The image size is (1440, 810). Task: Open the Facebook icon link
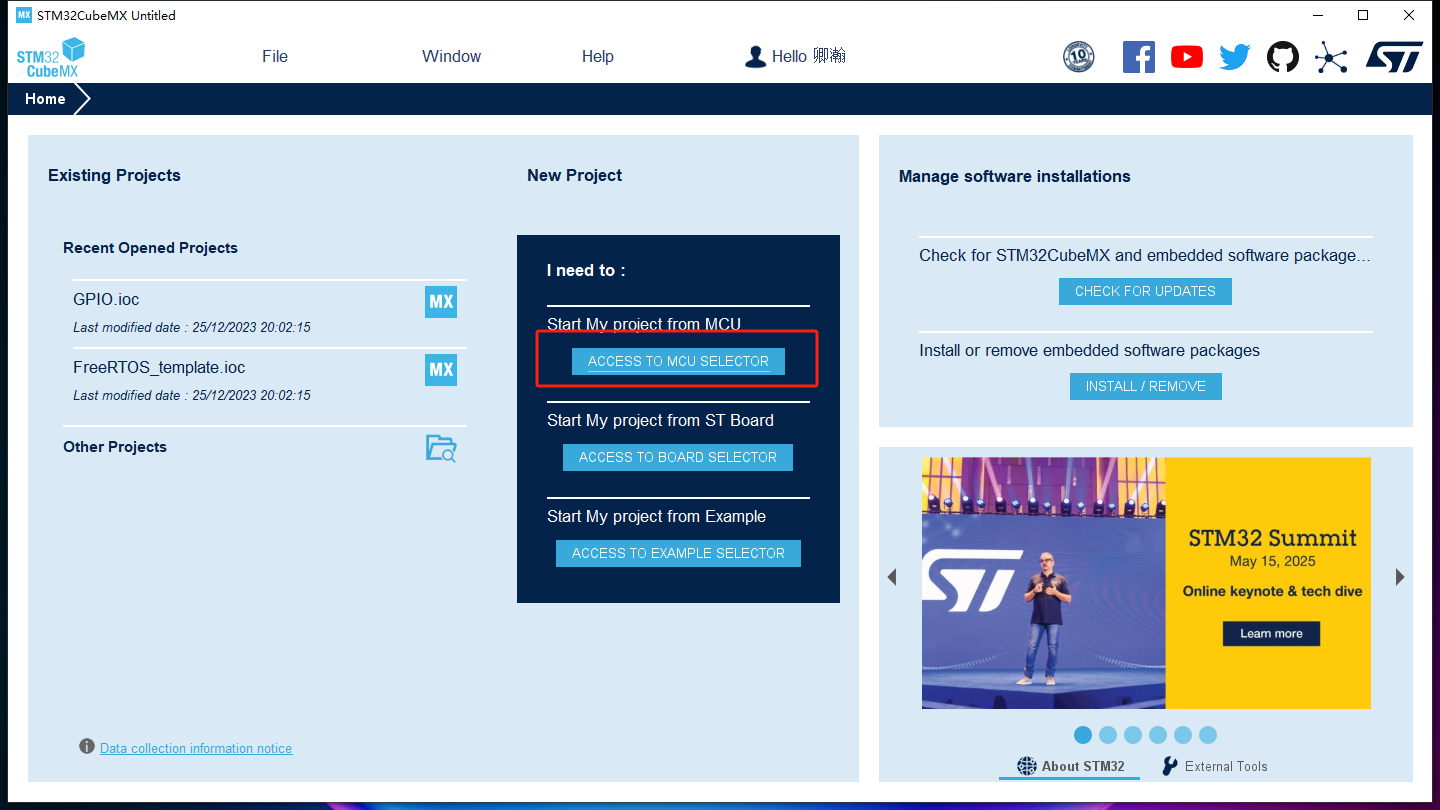(x=1138, y=57)
